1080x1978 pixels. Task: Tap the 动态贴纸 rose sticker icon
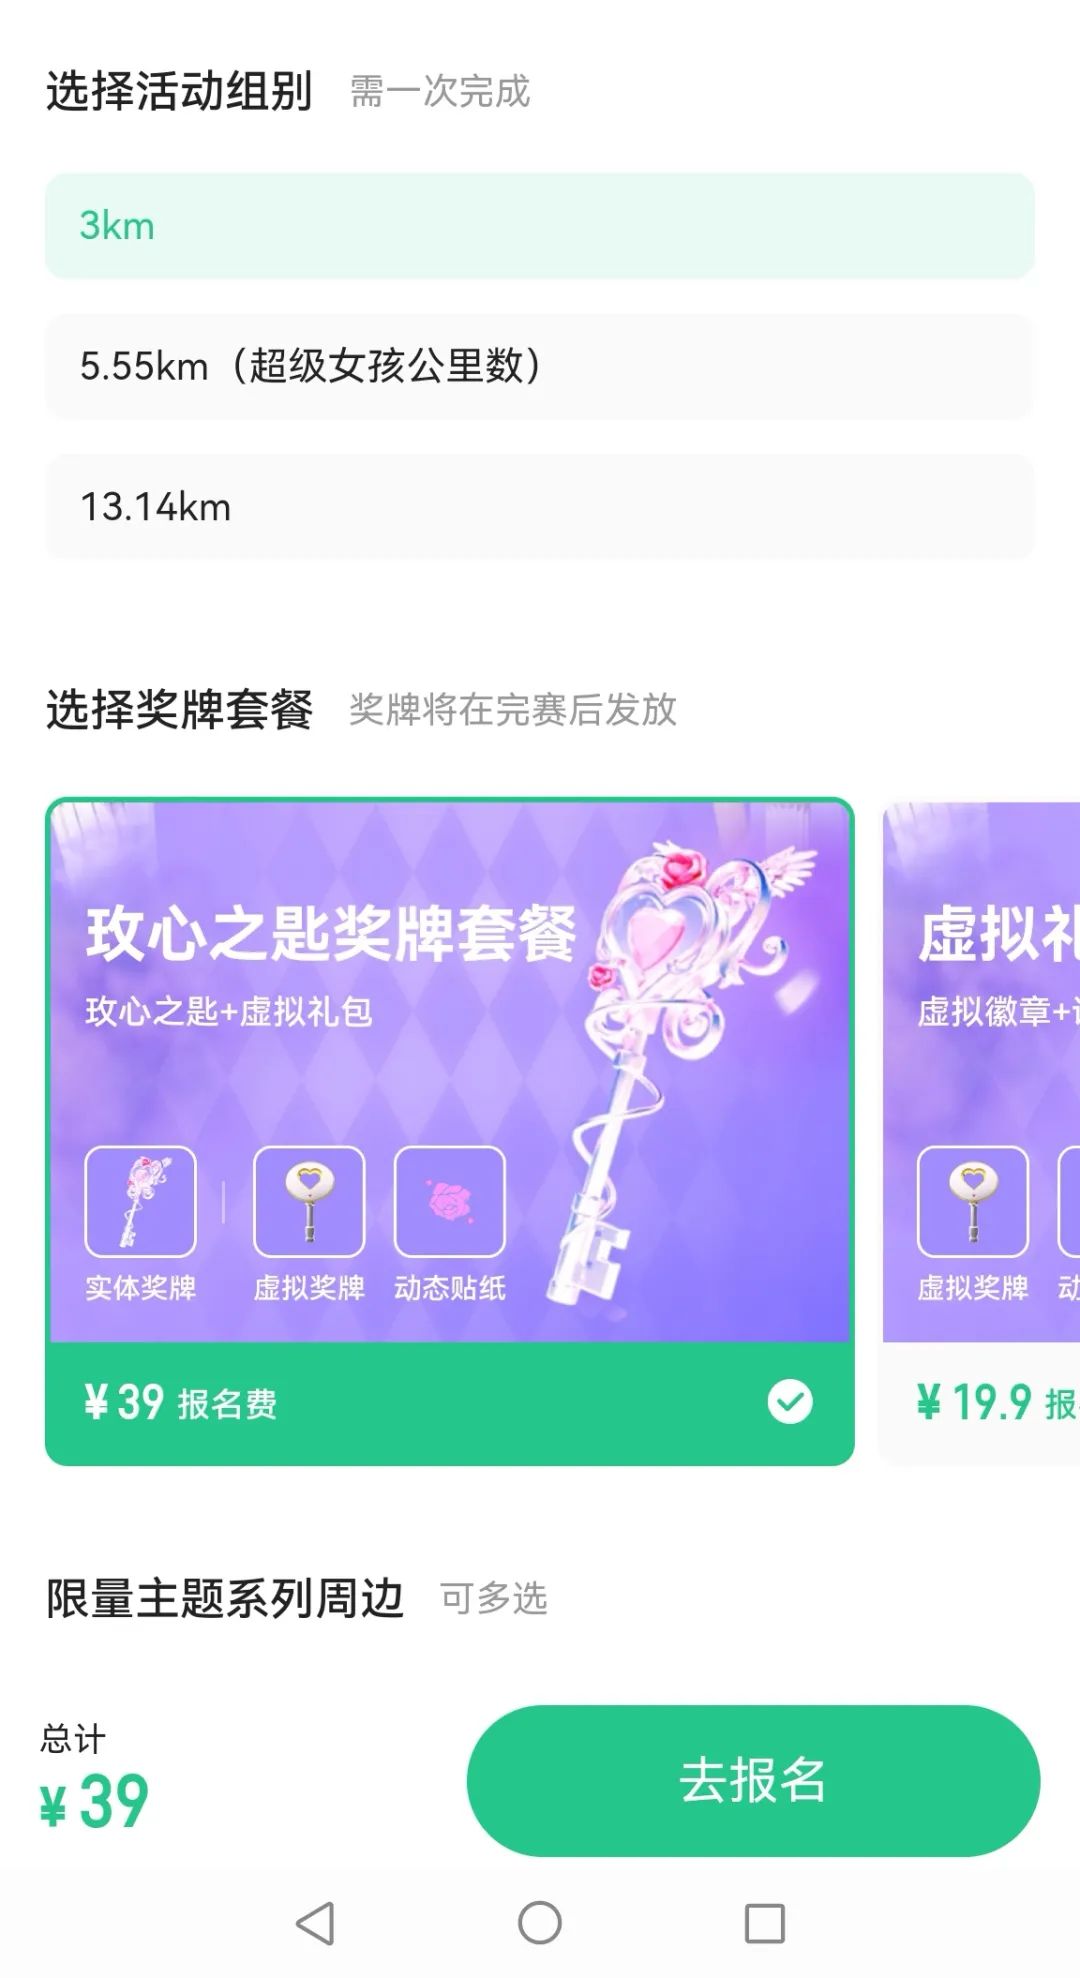click(450, 1201)
